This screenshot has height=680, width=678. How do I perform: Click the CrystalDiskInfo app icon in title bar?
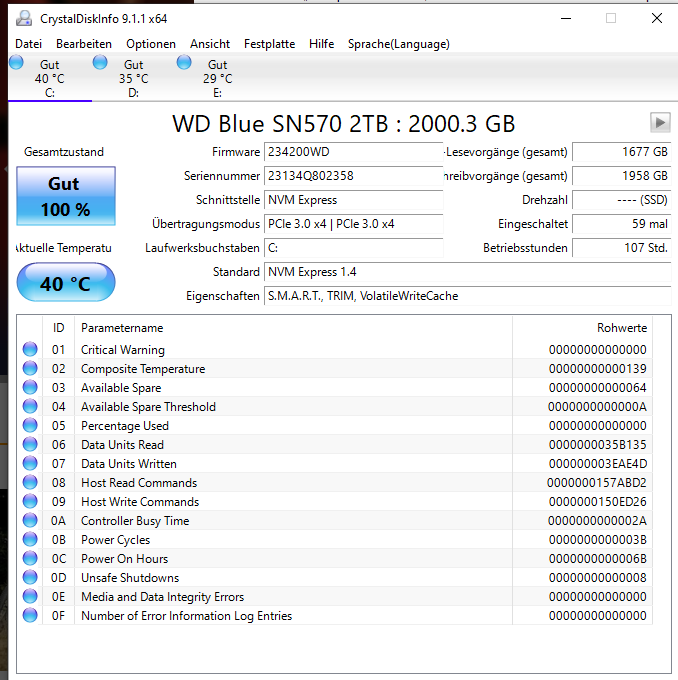click(24, 18)
